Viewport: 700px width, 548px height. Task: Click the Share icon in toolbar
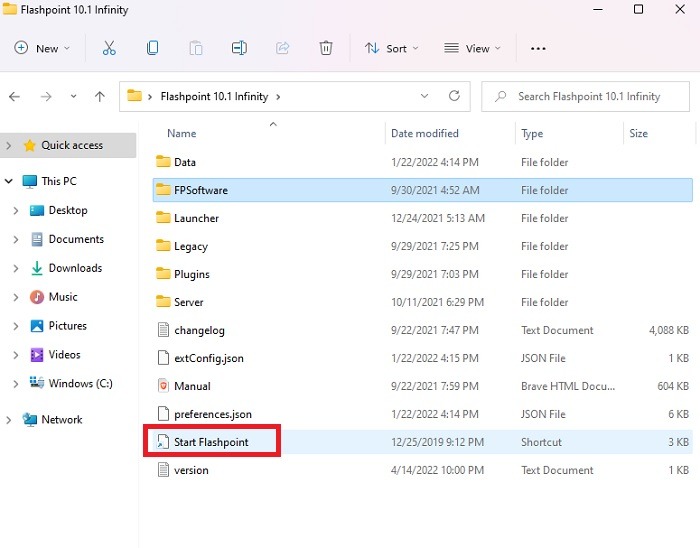coord(282,48)
